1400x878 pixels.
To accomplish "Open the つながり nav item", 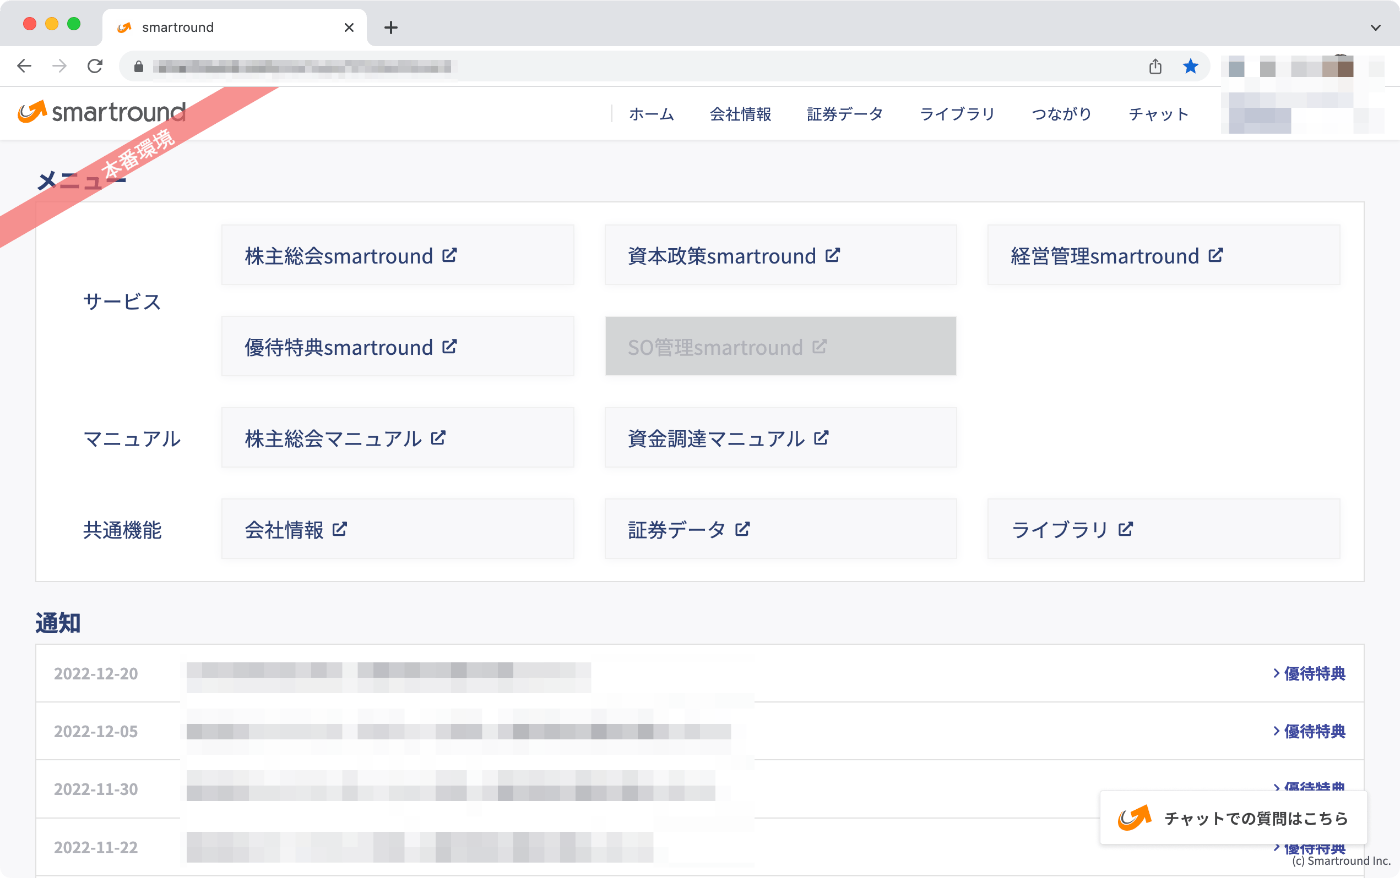I will pyautogui.click(x=1062, y=114).
